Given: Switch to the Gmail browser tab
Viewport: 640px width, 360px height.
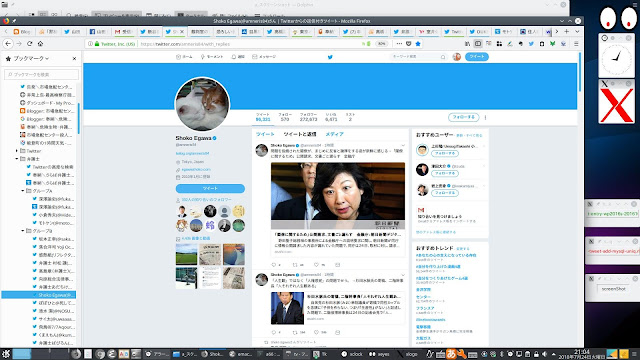Looking at the screenshot, I should (123, 31).
